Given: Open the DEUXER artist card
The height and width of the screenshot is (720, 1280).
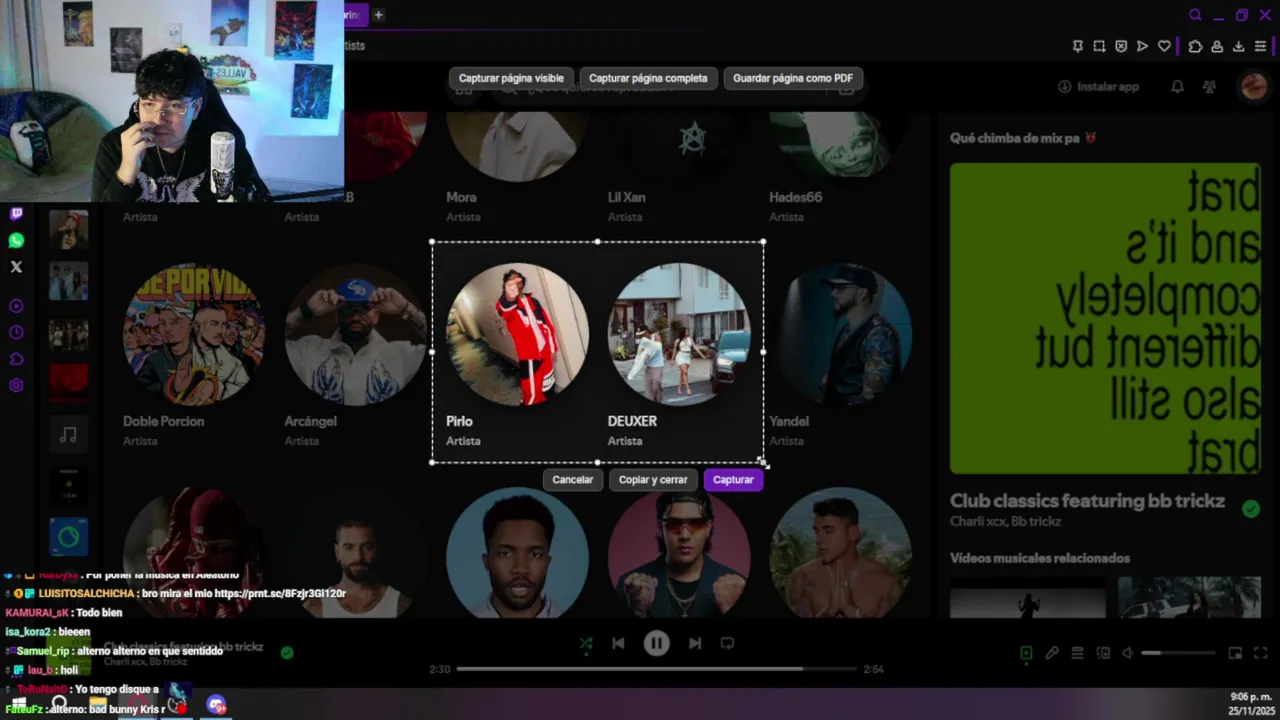Looking at the screenshot, I should [x=678, y=354].
